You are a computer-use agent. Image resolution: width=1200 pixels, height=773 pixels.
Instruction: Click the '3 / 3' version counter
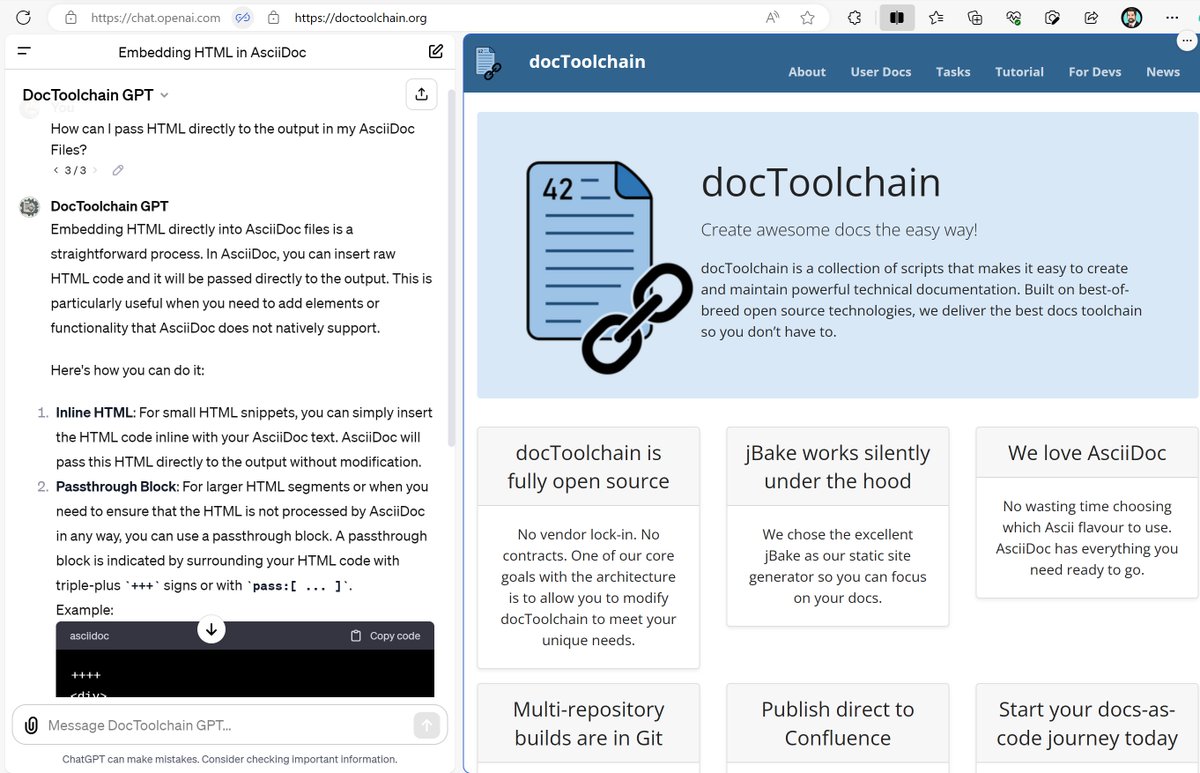(76, 171)
